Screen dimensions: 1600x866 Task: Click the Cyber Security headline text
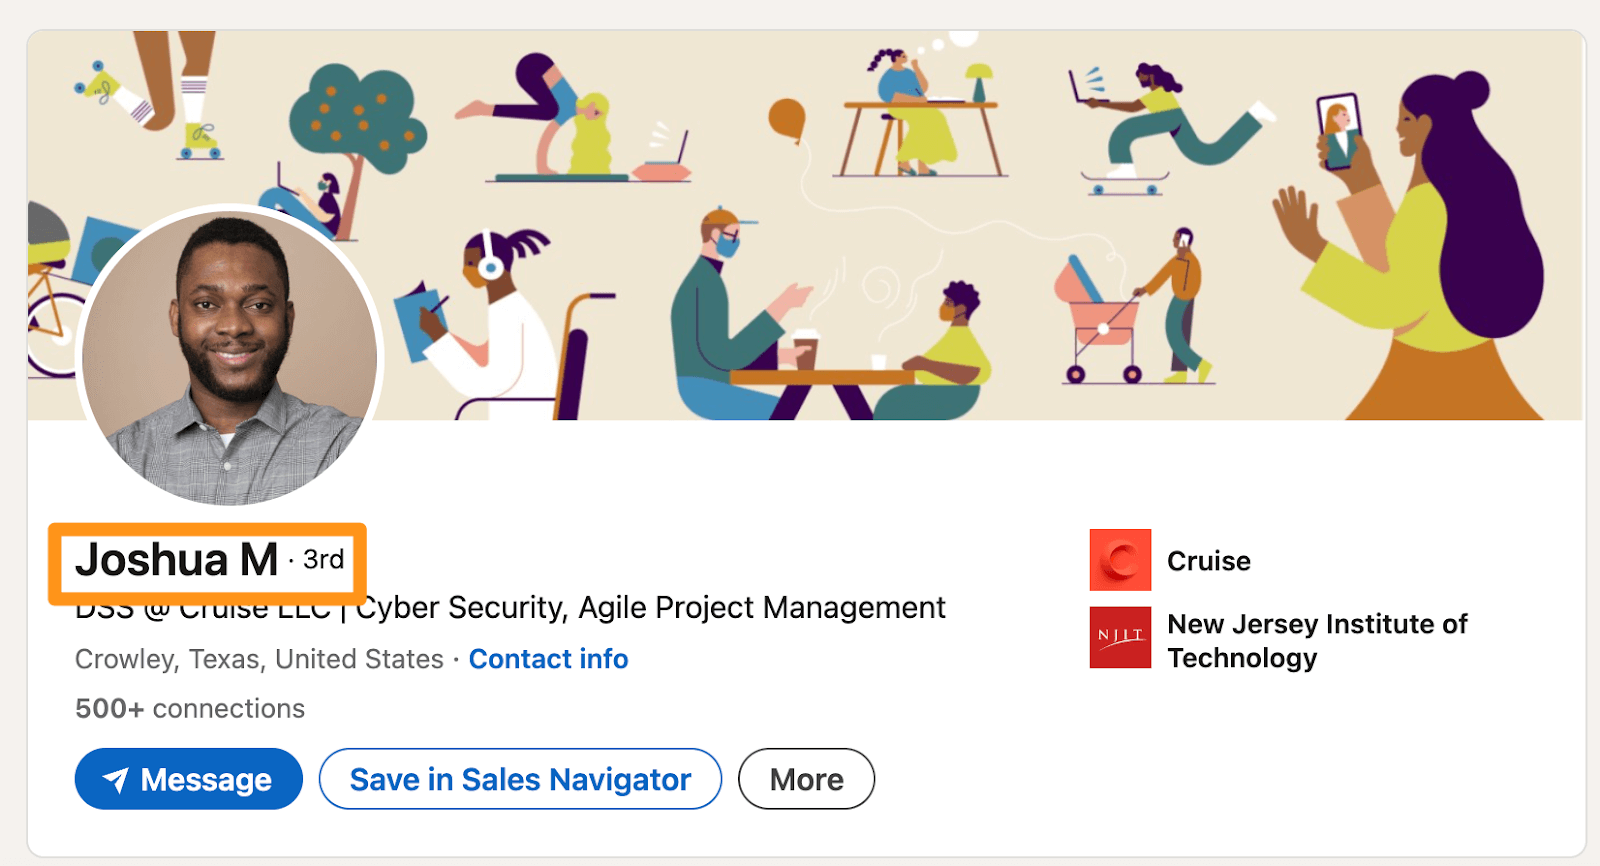pos(650,607)
